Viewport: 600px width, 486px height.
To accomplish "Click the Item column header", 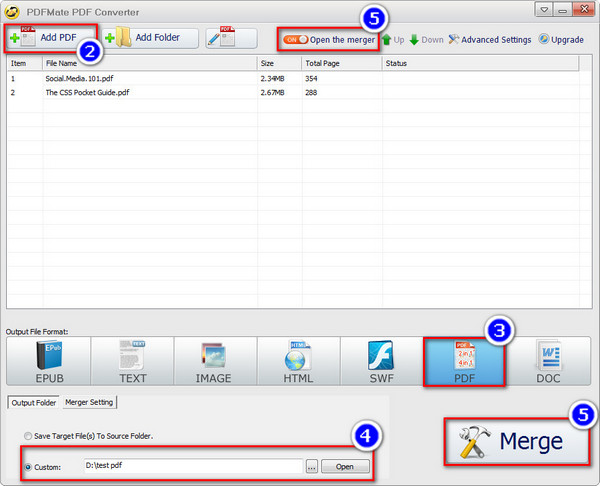I will [25, 64].
